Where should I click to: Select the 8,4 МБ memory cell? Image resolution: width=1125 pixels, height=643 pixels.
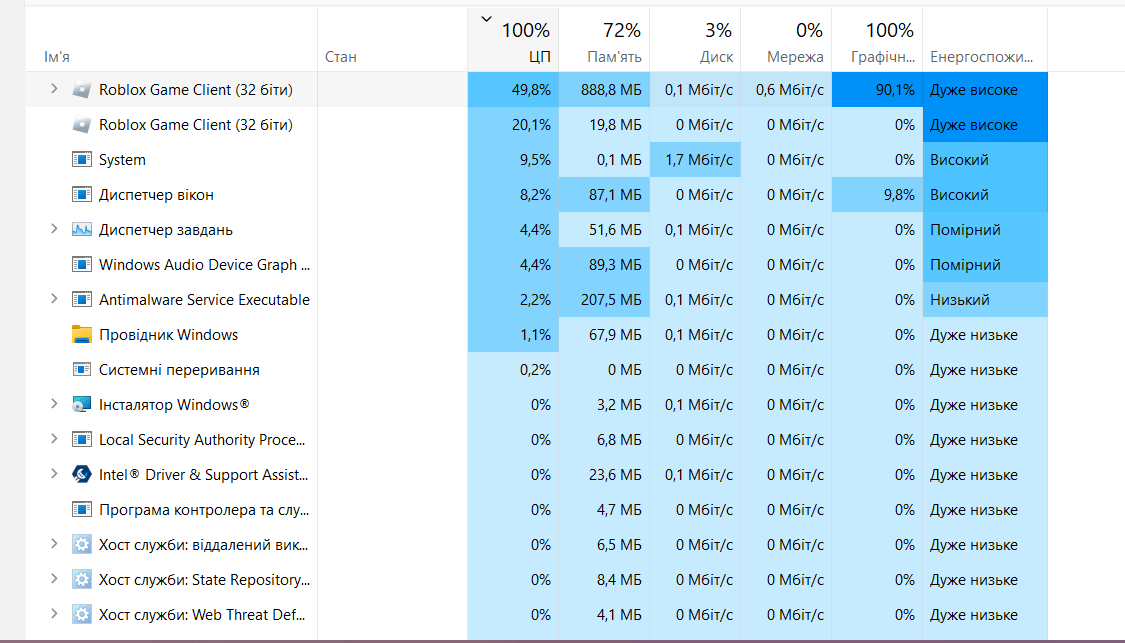tap(604, 580)
